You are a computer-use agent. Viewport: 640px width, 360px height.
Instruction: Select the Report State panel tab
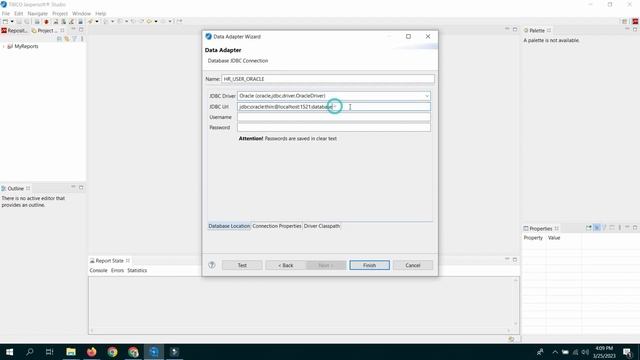109,260
